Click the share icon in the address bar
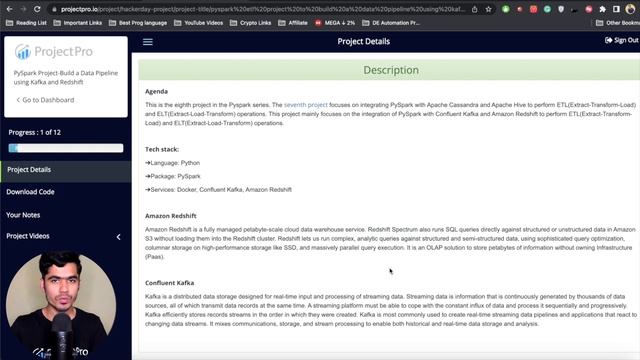The width and height of the screenshot is (640, 360). coord(474,9)
